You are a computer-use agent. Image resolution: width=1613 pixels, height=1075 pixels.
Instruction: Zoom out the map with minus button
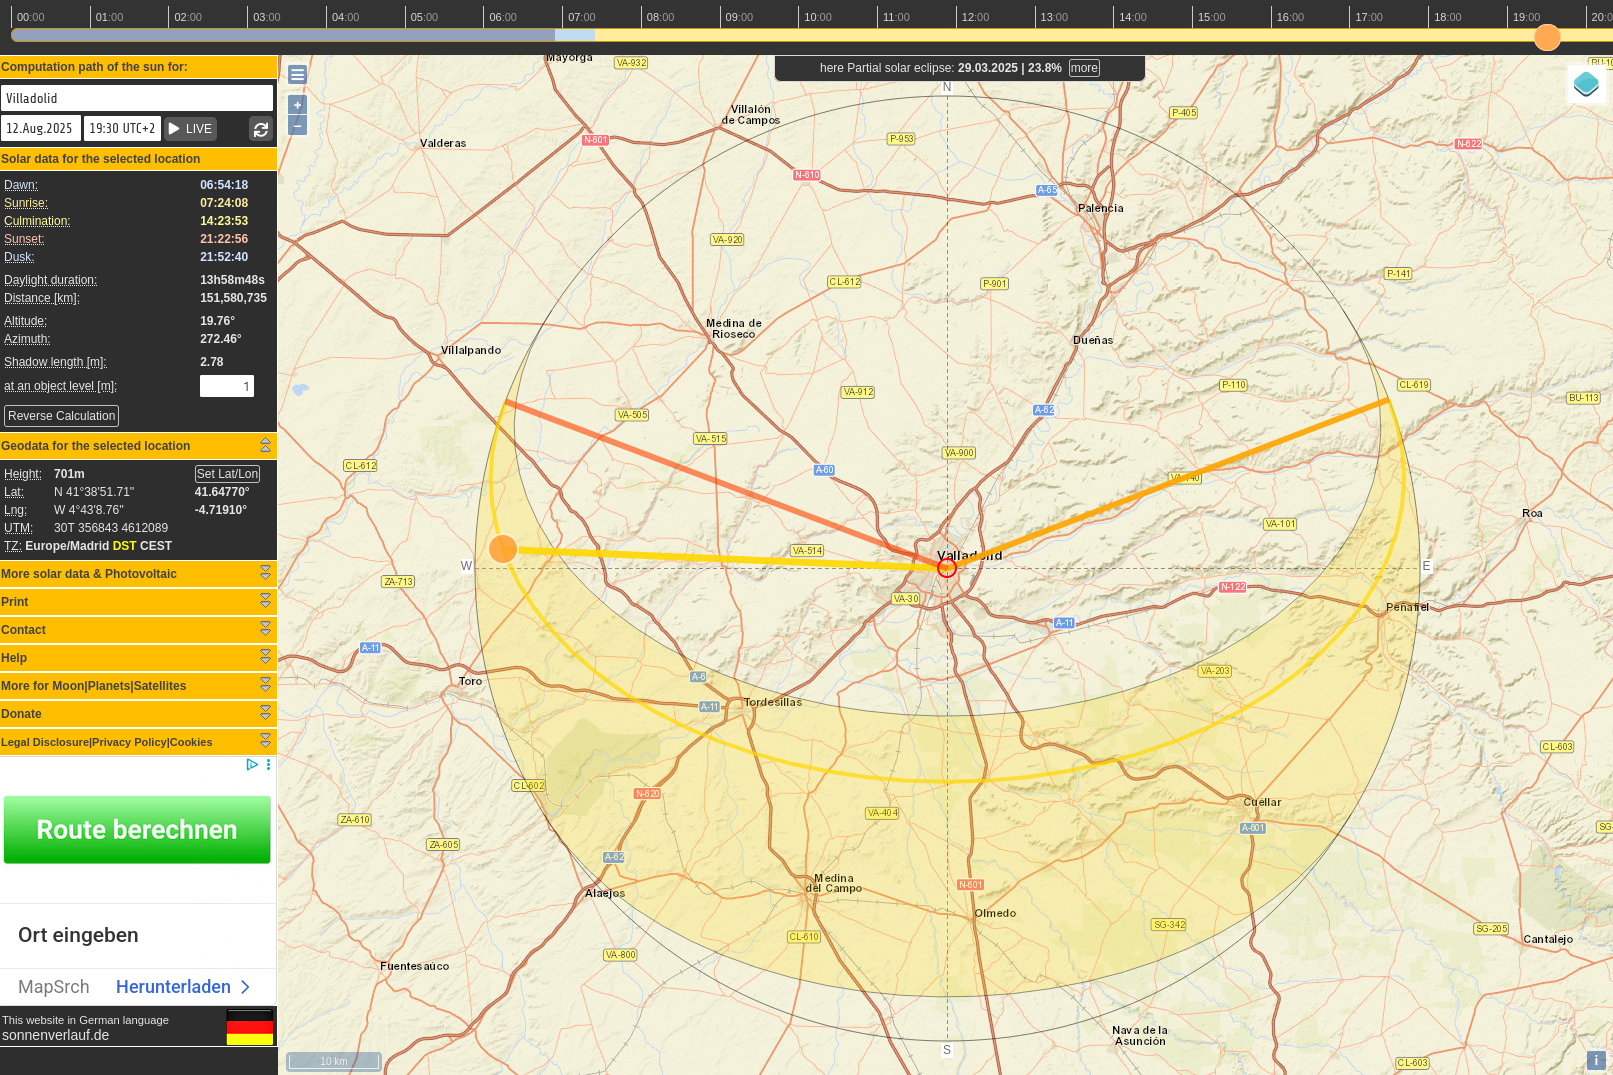point(297,125)
